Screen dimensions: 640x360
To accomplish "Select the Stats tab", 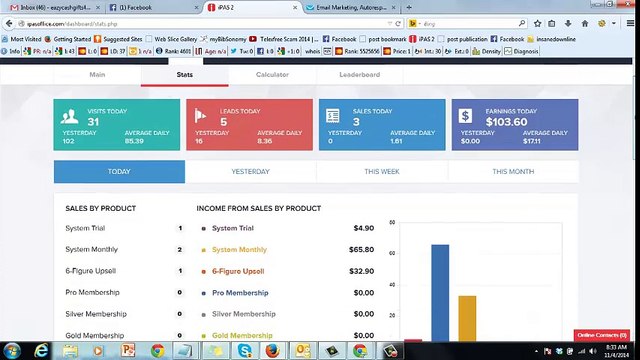I will [184, 75].
